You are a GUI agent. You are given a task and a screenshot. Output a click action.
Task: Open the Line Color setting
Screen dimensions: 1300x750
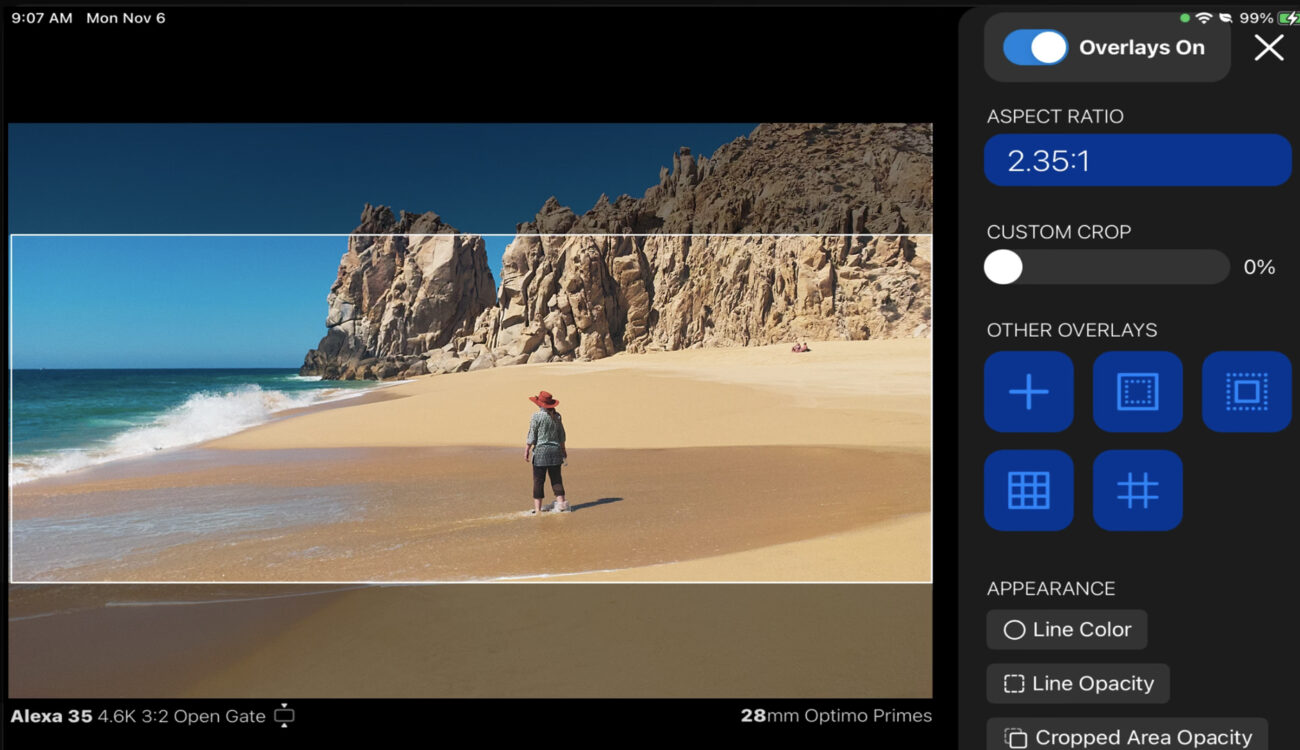pyautogui.click(x=1067, y=630)
